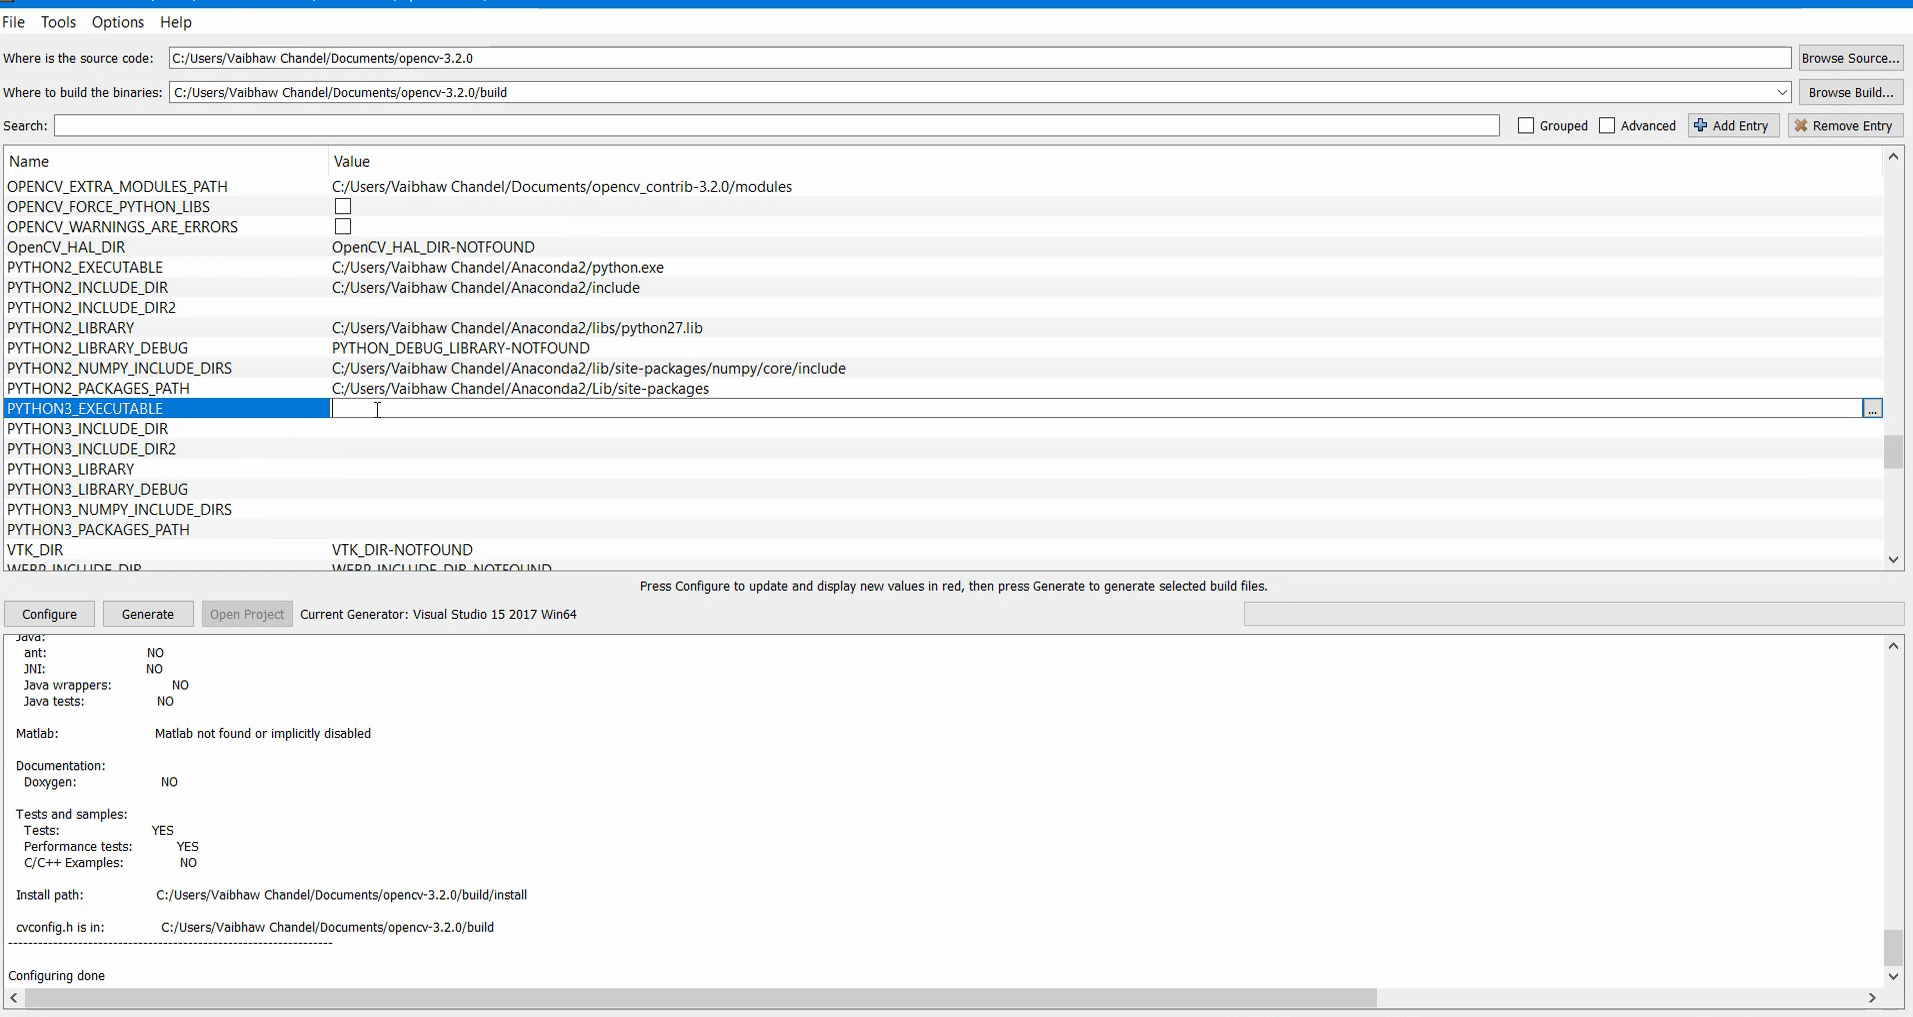Click the PYTHON3_EXECUTABLE value edit field

coord(1096,409)
